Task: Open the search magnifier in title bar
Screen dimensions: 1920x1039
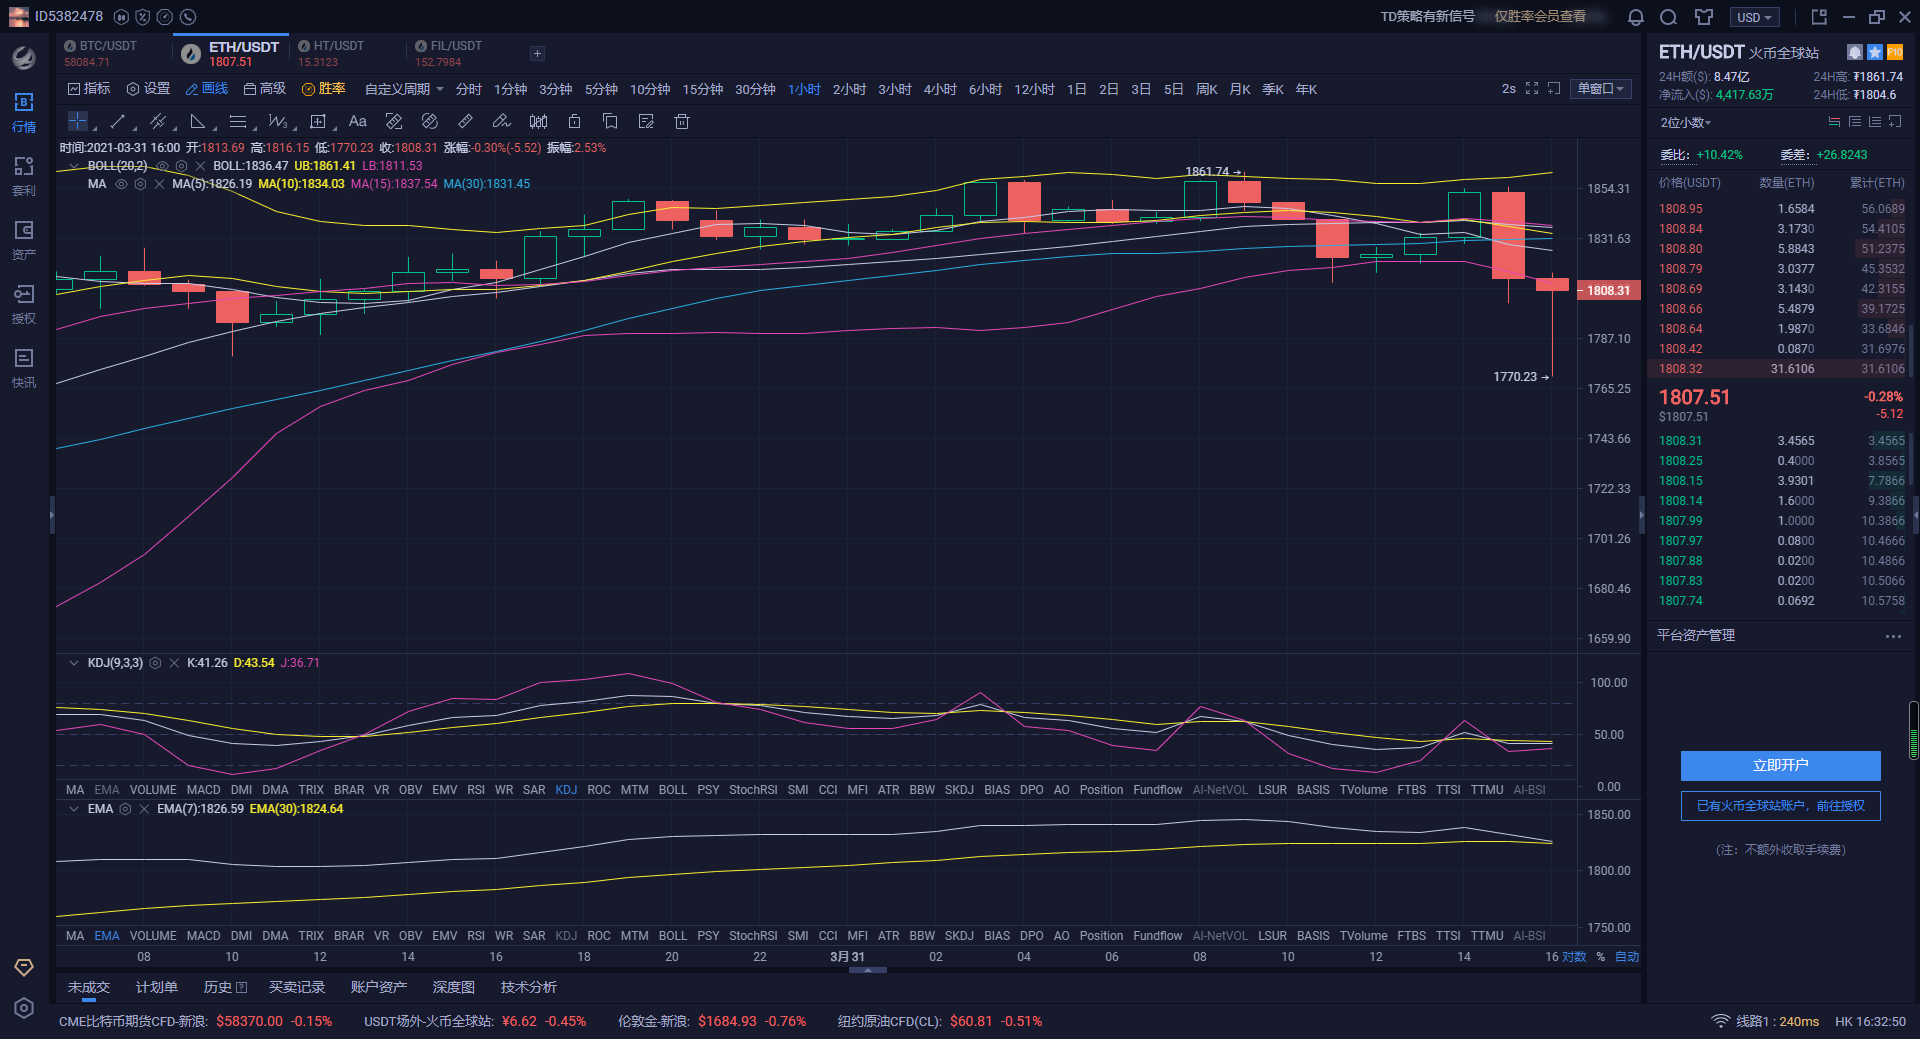Action: click(1668, 17)
